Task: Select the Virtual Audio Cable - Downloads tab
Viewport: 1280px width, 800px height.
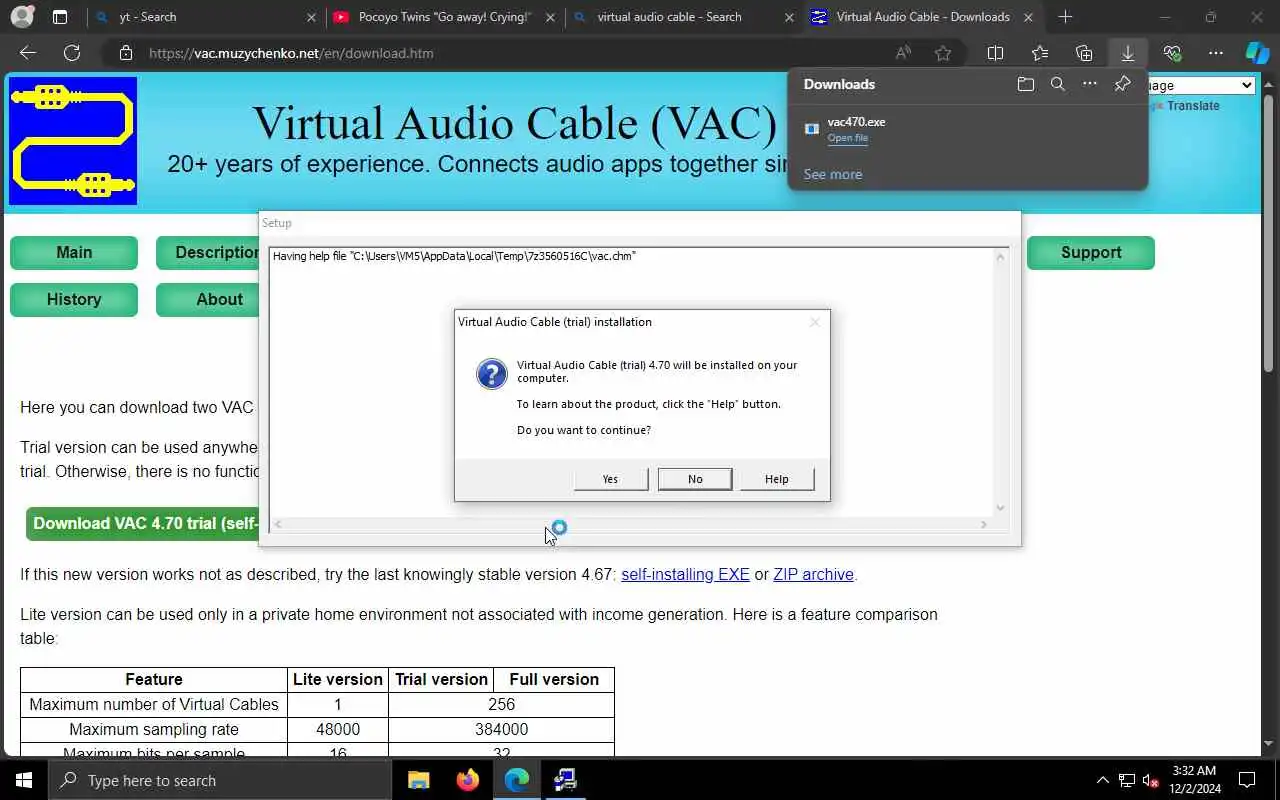Action: tap(922, 17)
